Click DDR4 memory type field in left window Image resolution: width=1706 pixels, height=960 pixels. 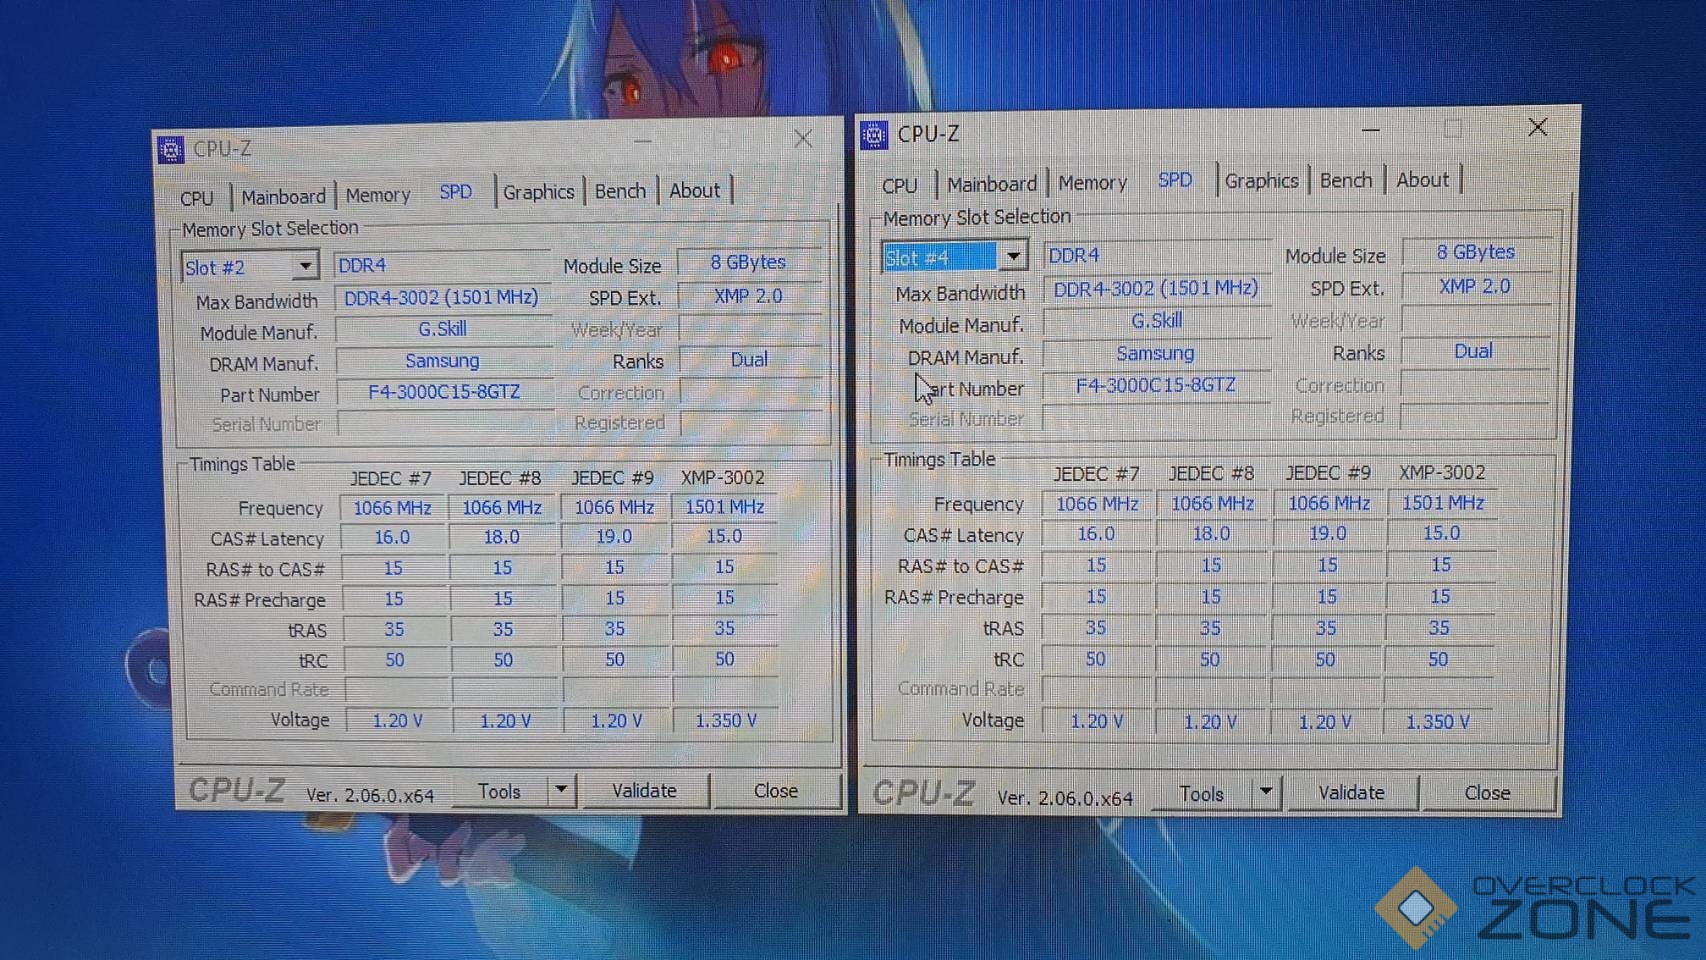(441, 265)
